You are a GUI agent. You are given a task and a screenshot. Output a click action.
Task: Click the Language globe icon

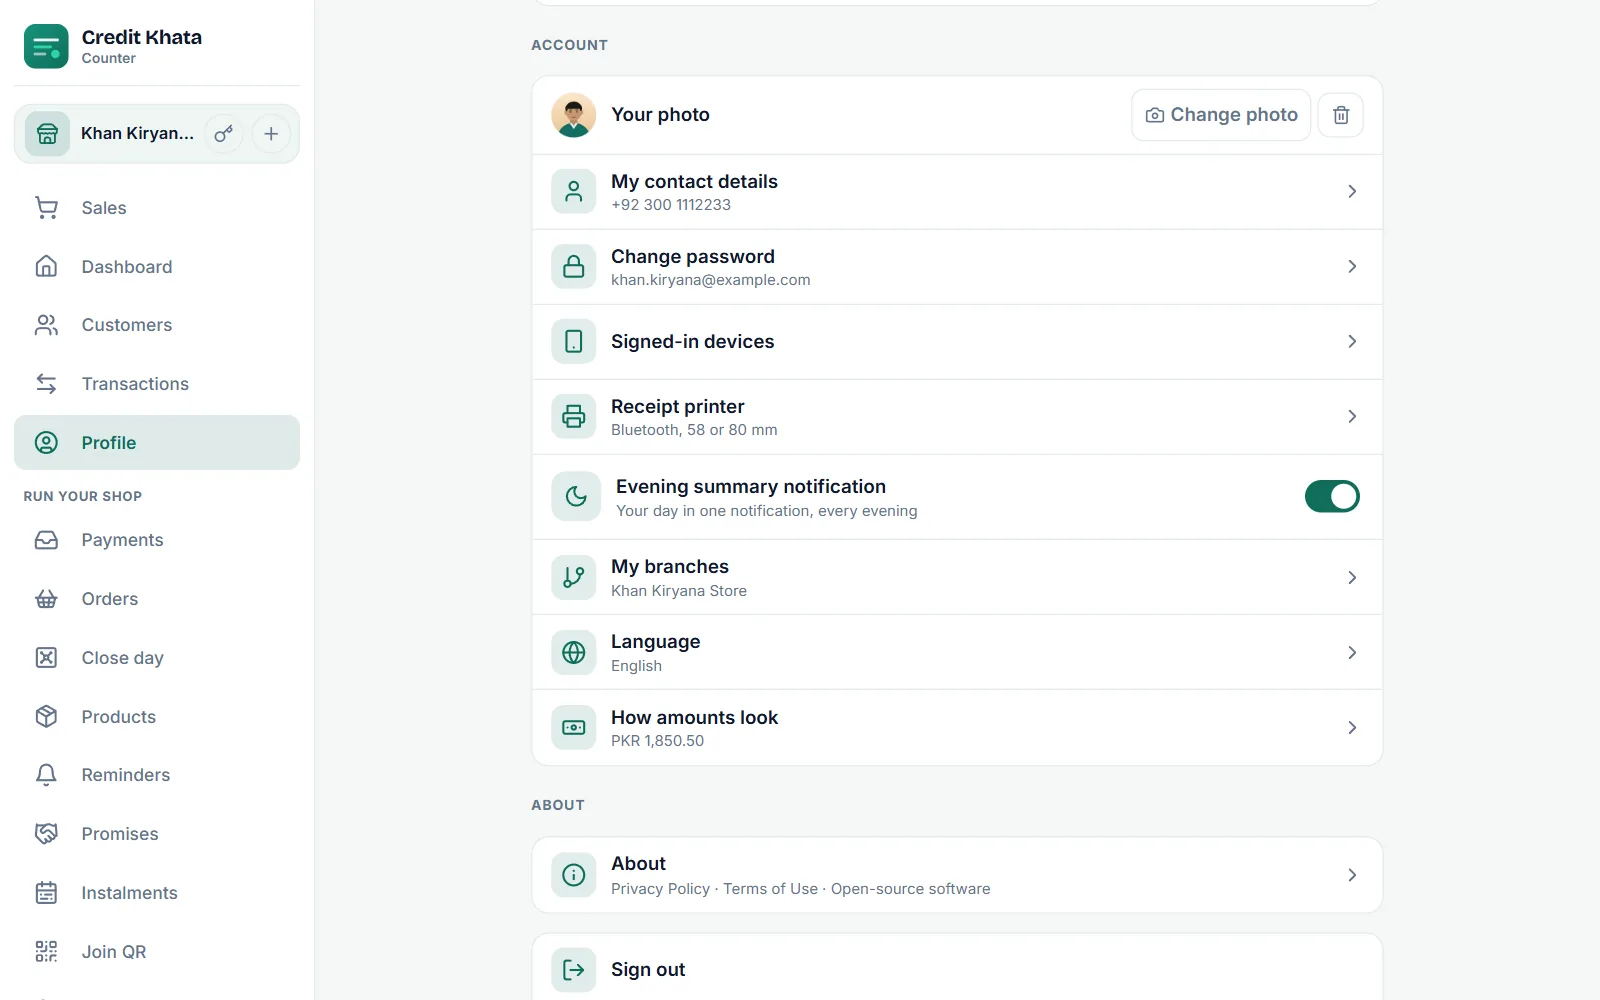coord(574,653)
